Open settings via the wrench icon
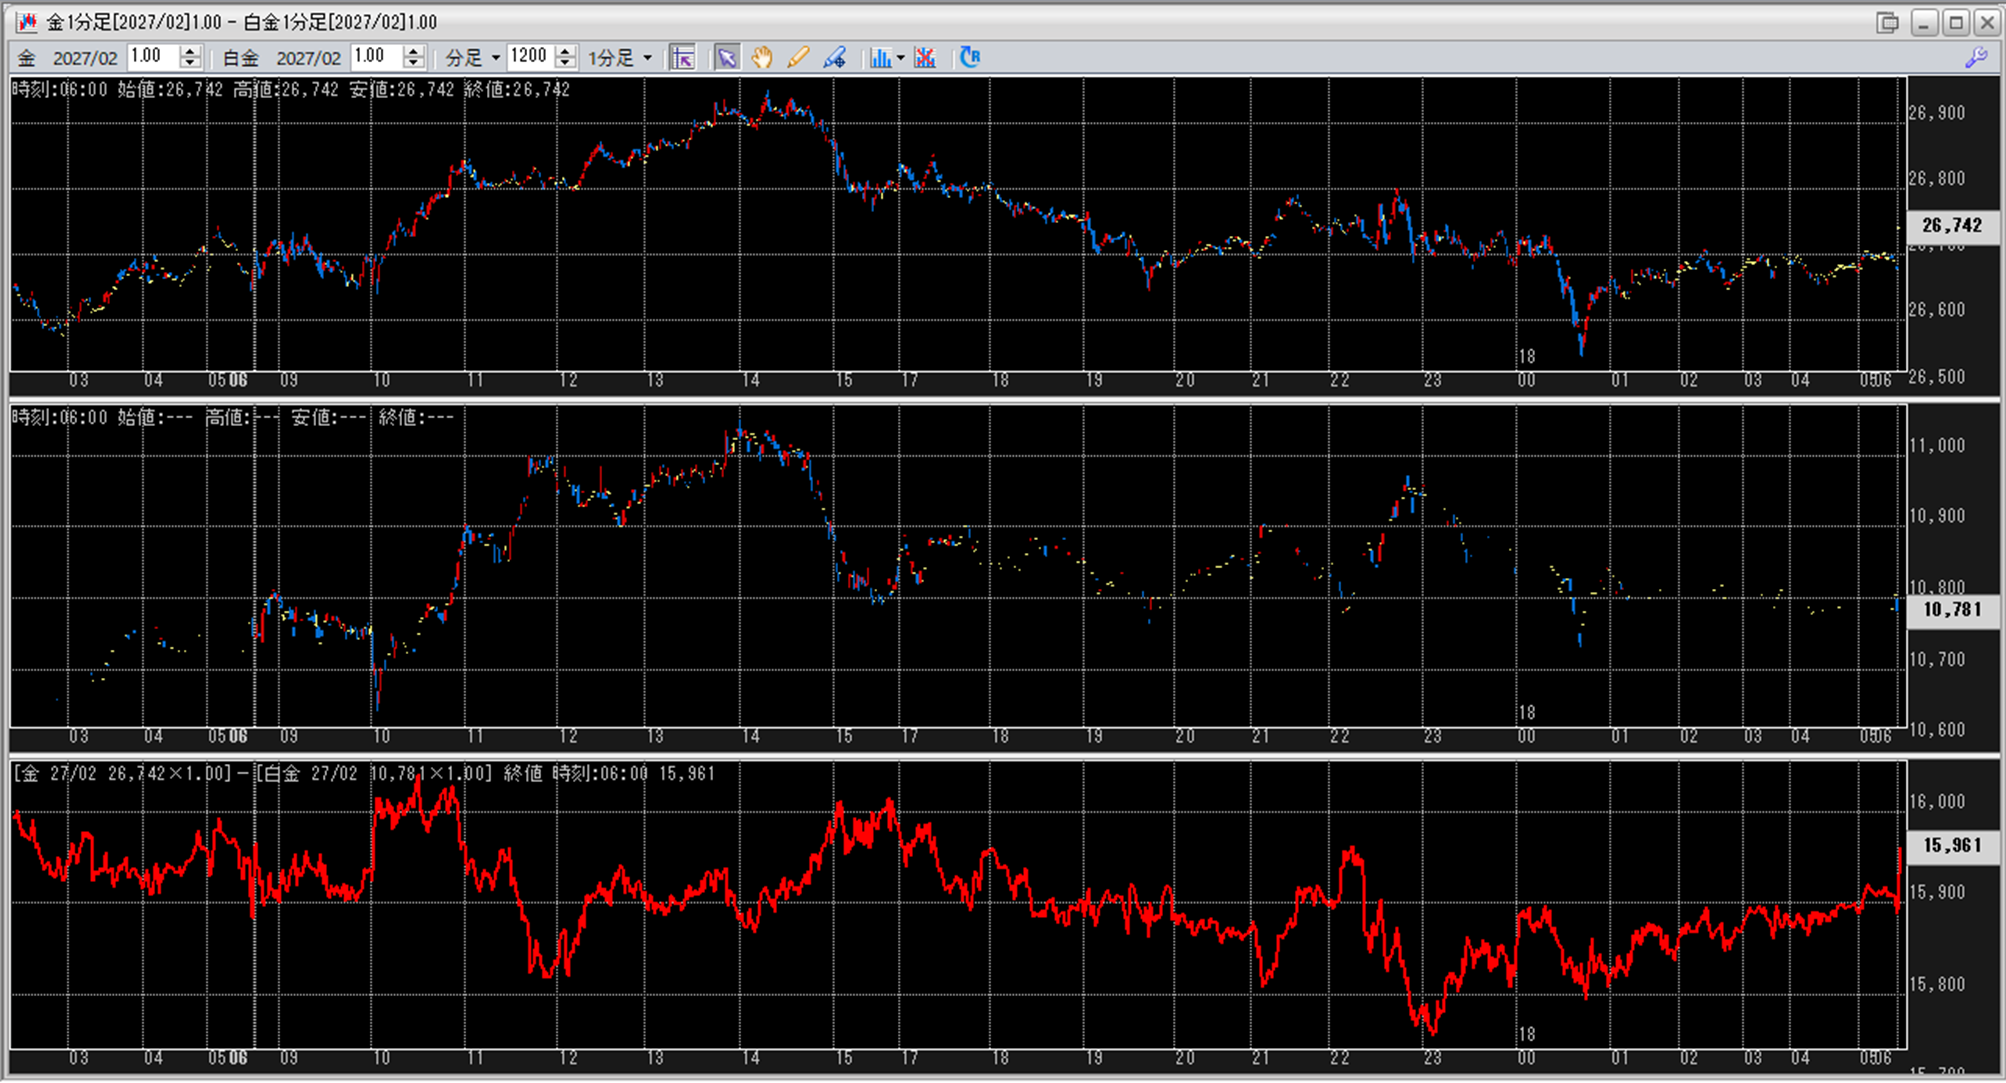 click(x=1976, y=58)
